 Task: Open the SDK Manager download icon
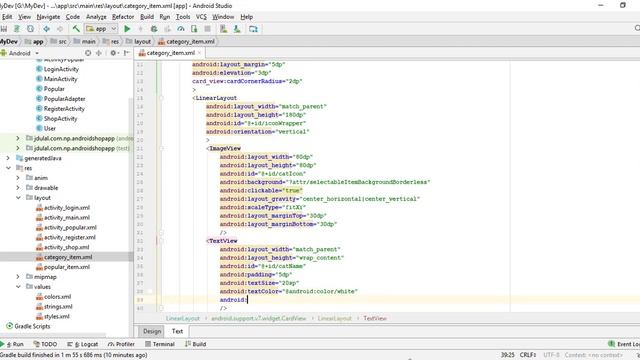point(237,29)
